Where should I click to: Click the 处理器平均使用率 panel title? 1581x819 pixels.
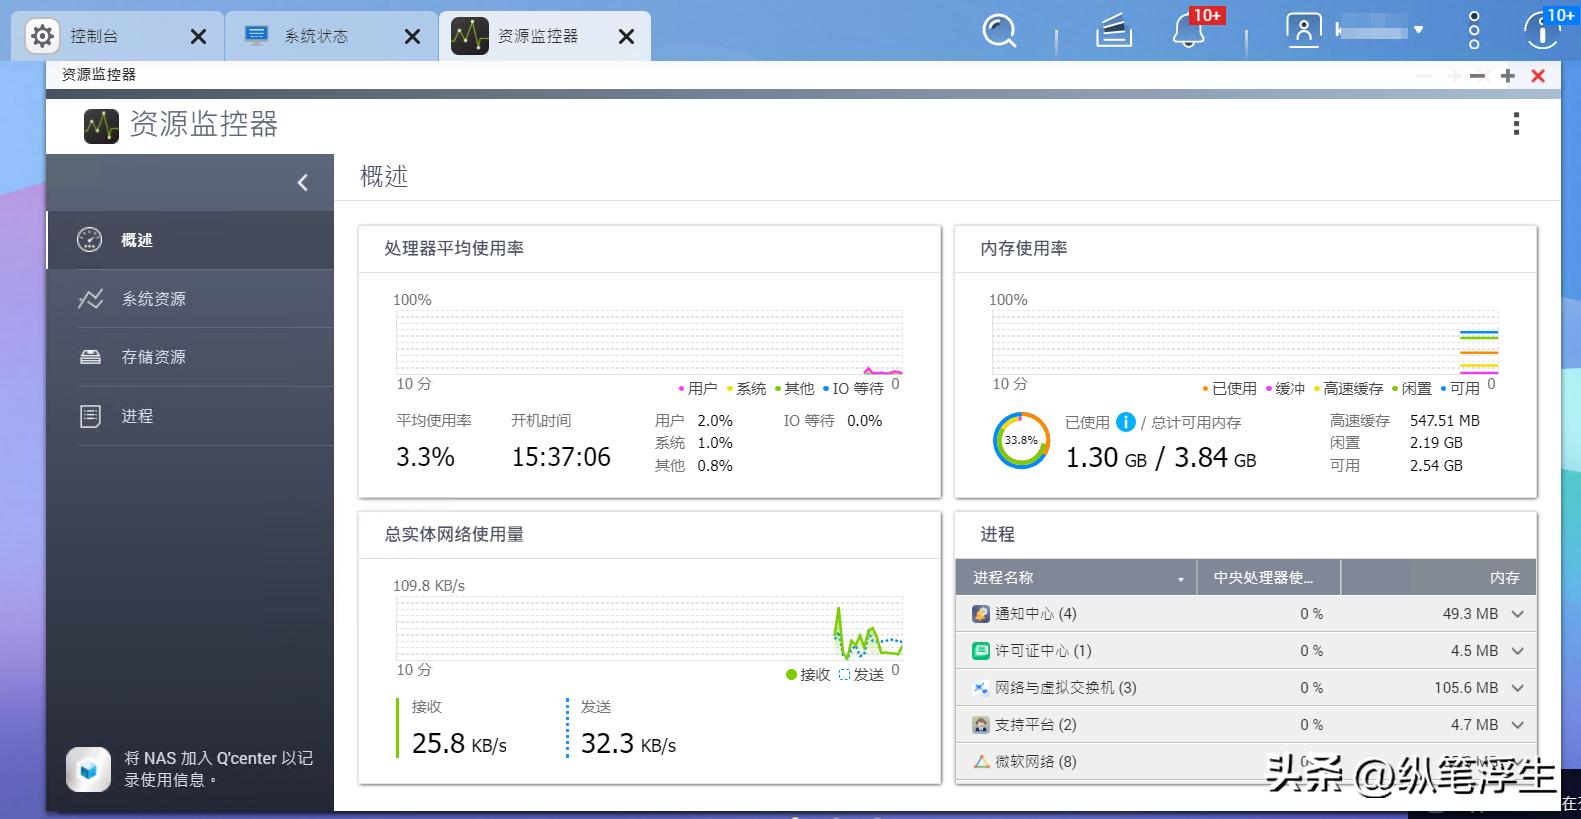point(454,248)
